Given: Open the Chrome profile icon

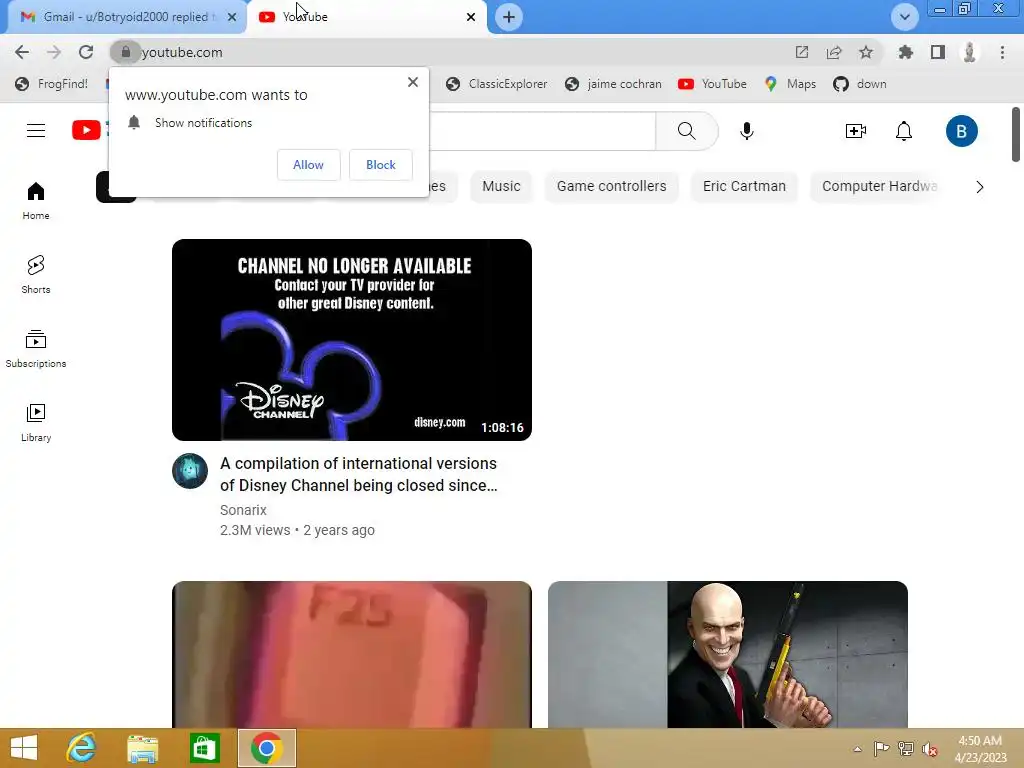Looking at the screenshot, I should click(x=969, y=52).
